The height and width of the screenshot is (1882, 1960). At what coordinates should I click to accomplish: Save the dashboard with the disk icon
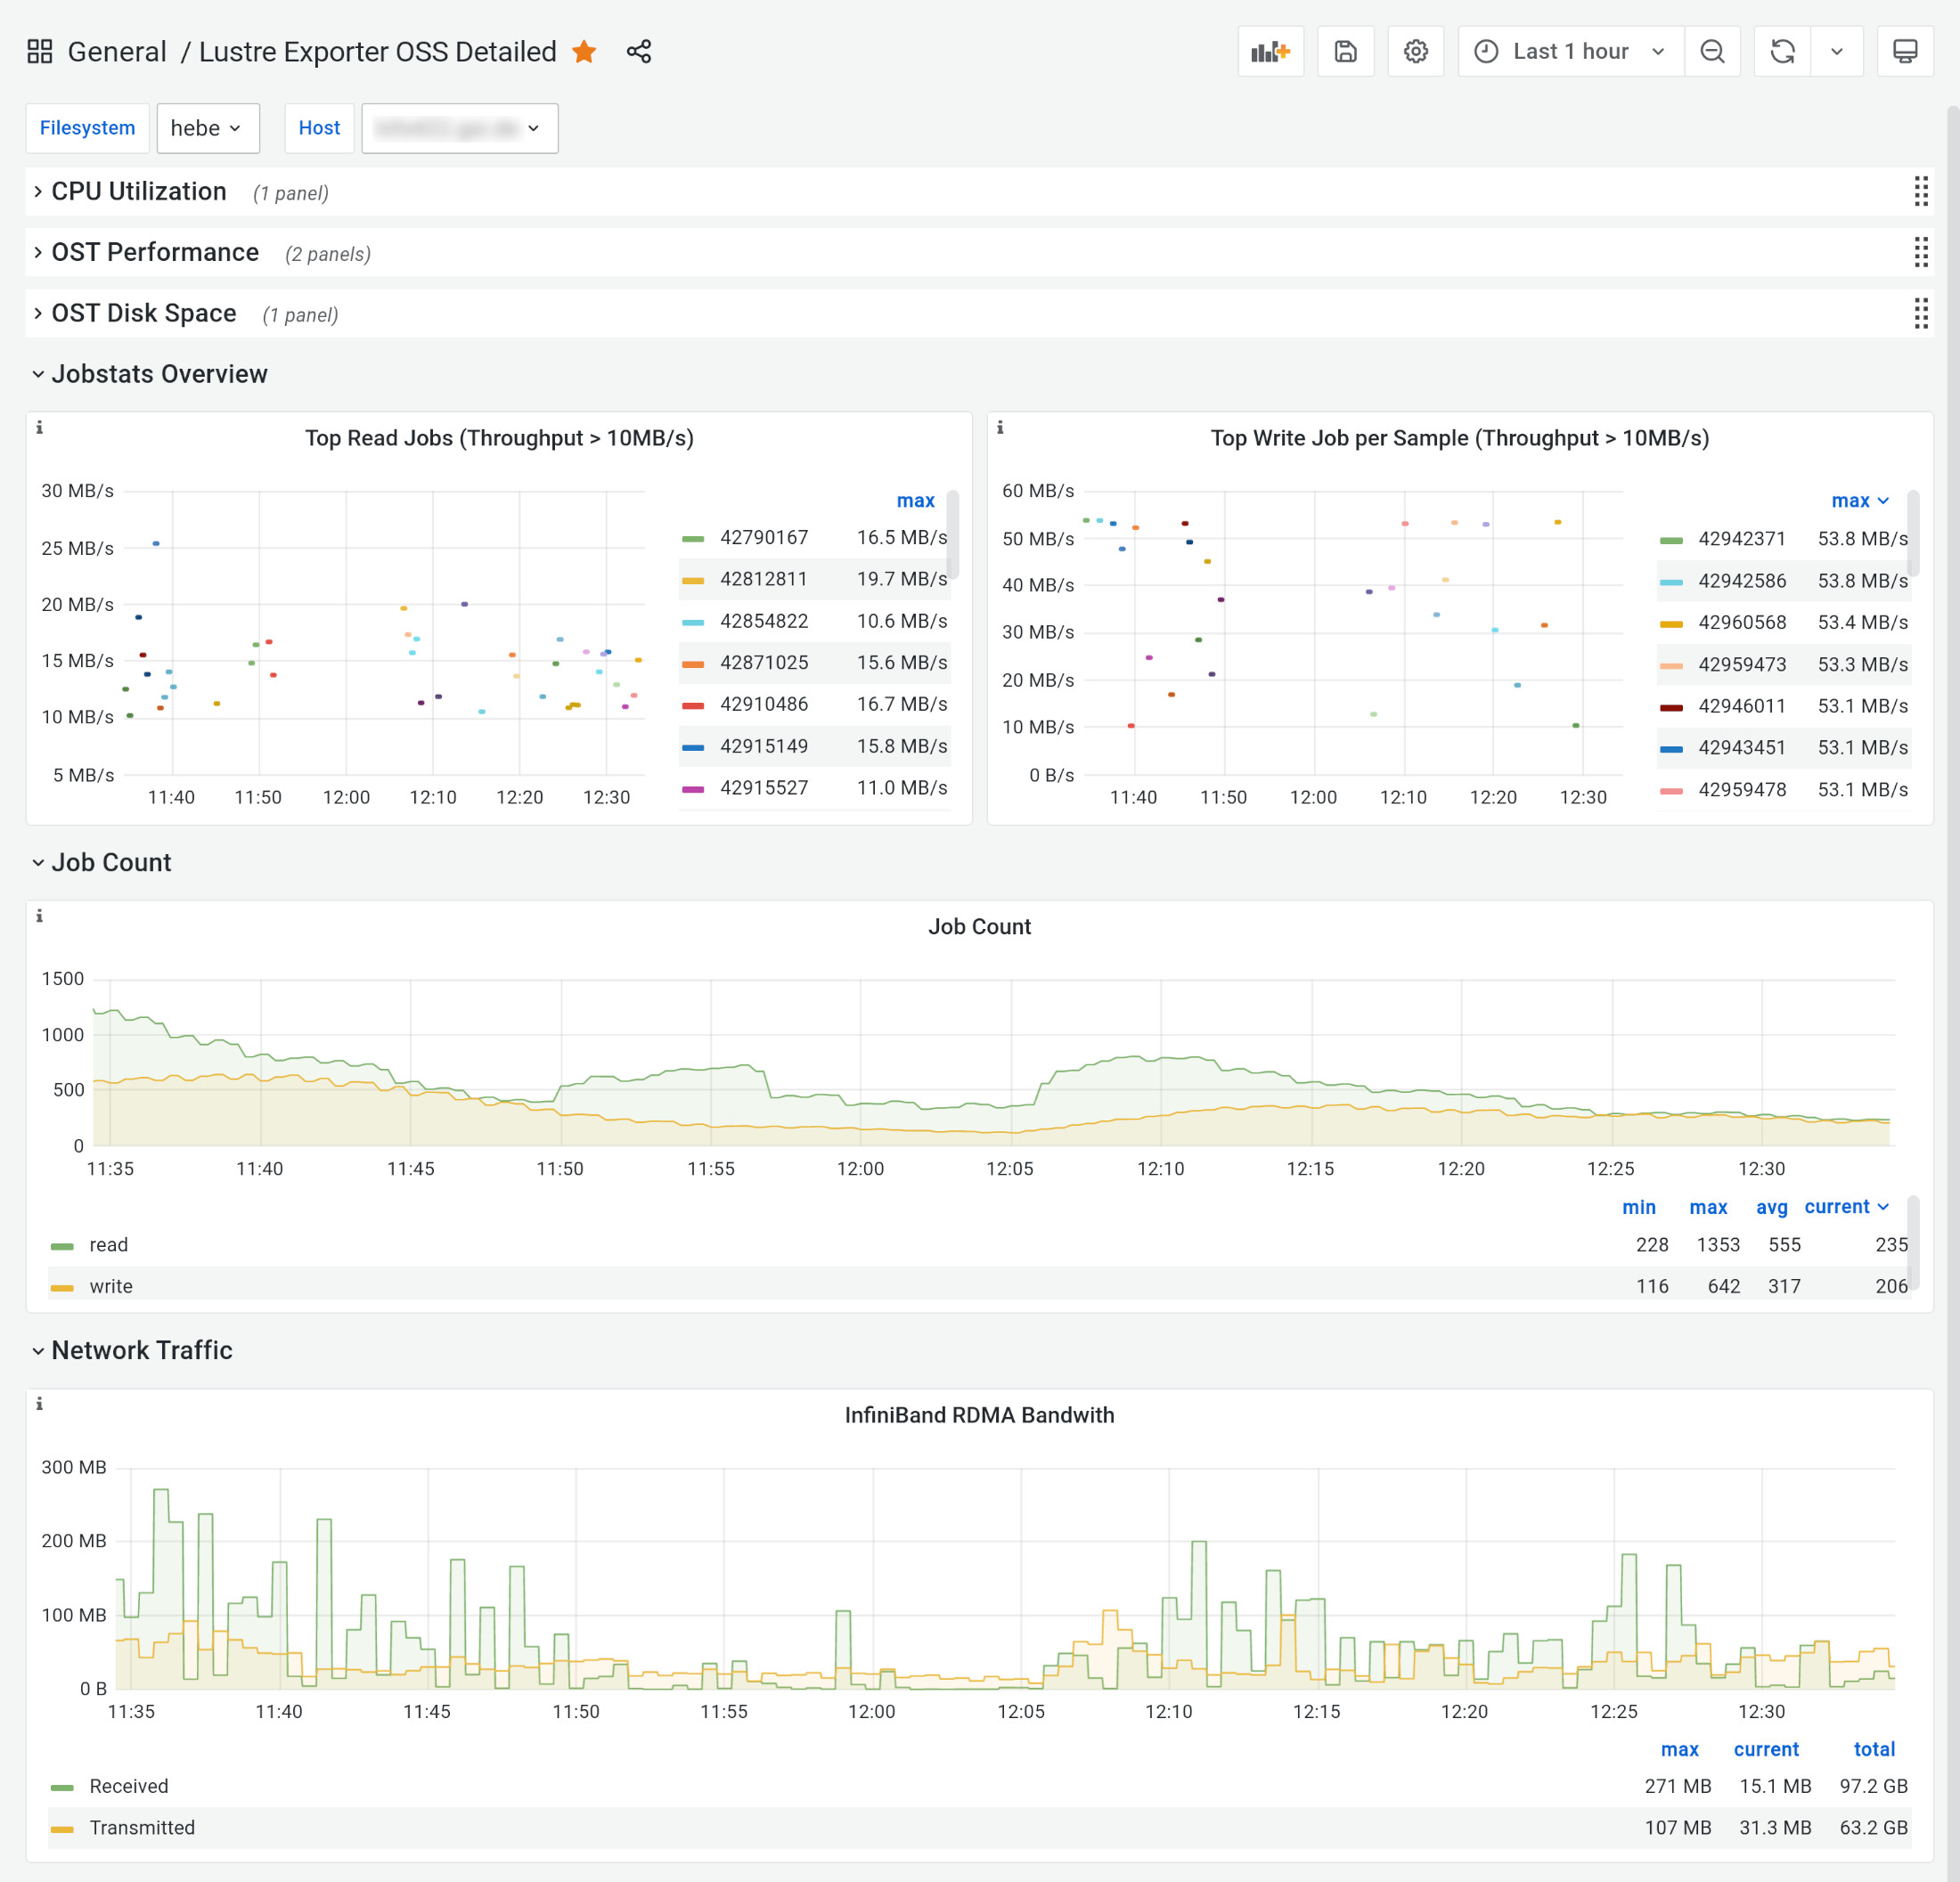pyautogui.click(x=1345, y=51)
